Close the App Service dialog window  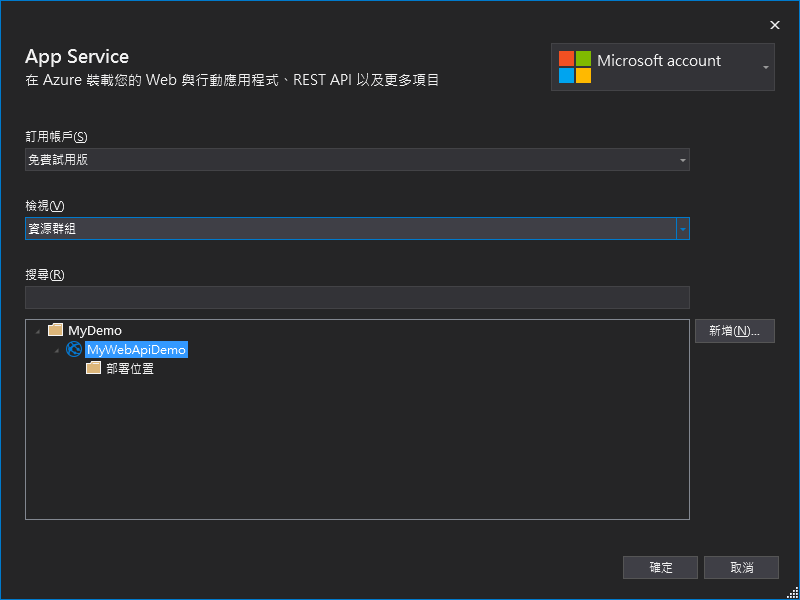click(774, 25)
